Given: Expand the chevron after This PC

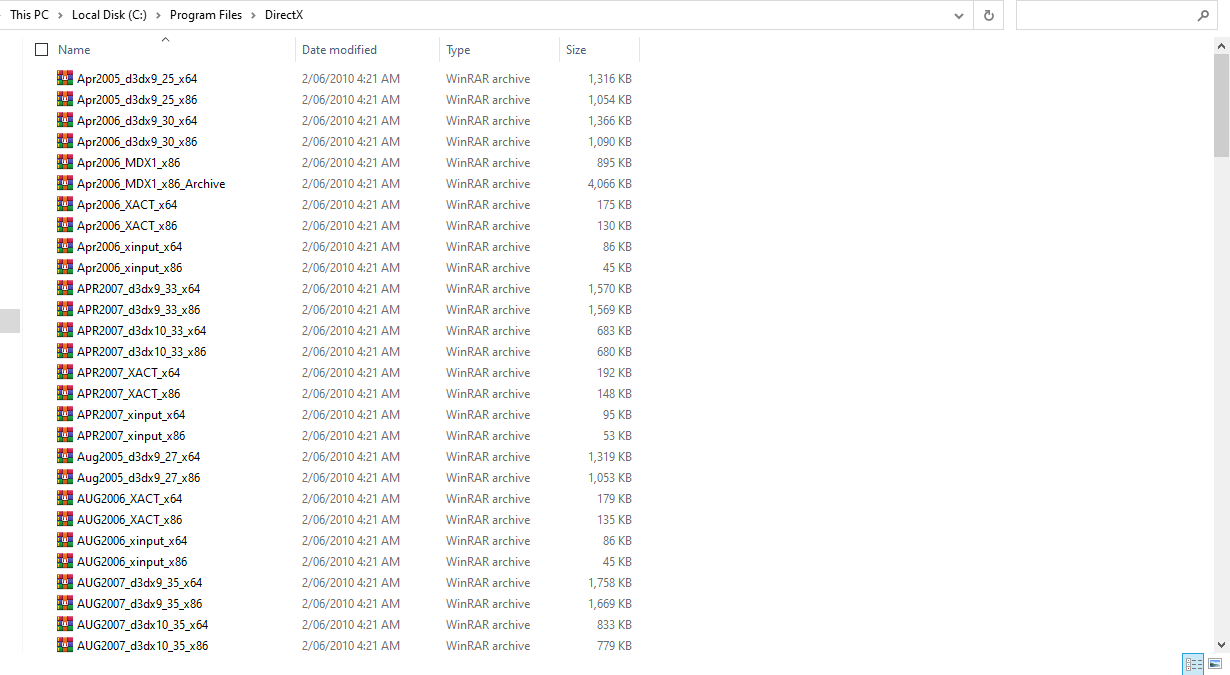Looking at the screenshot, I should point(60,15).
